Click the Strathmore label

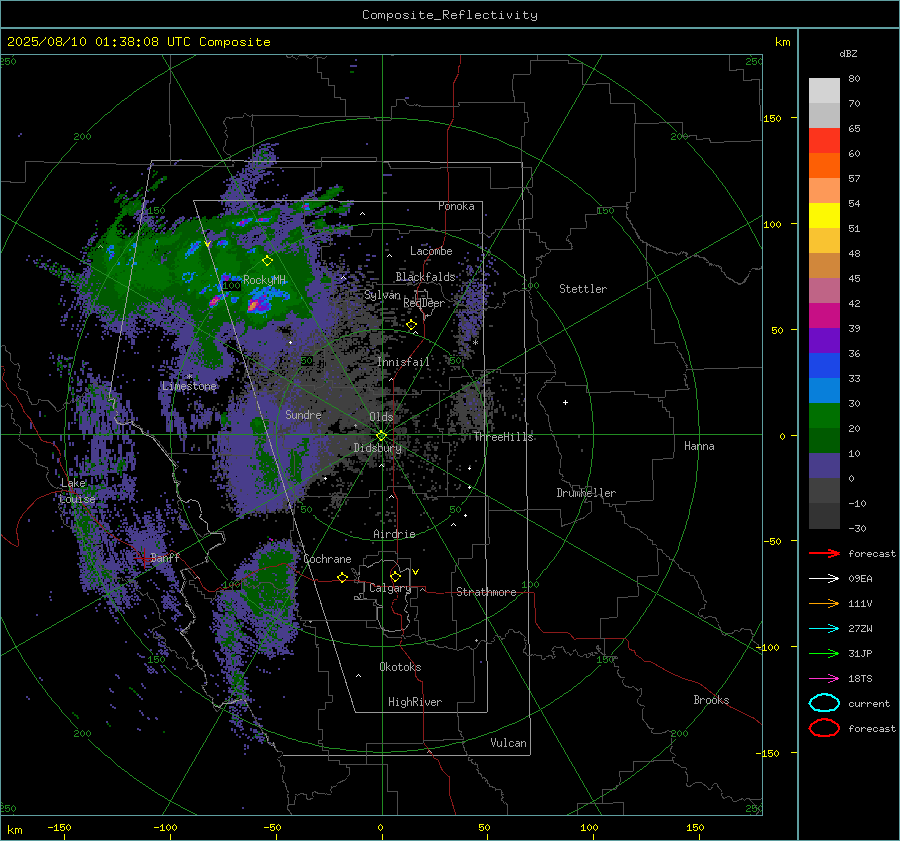coord(486,592)
